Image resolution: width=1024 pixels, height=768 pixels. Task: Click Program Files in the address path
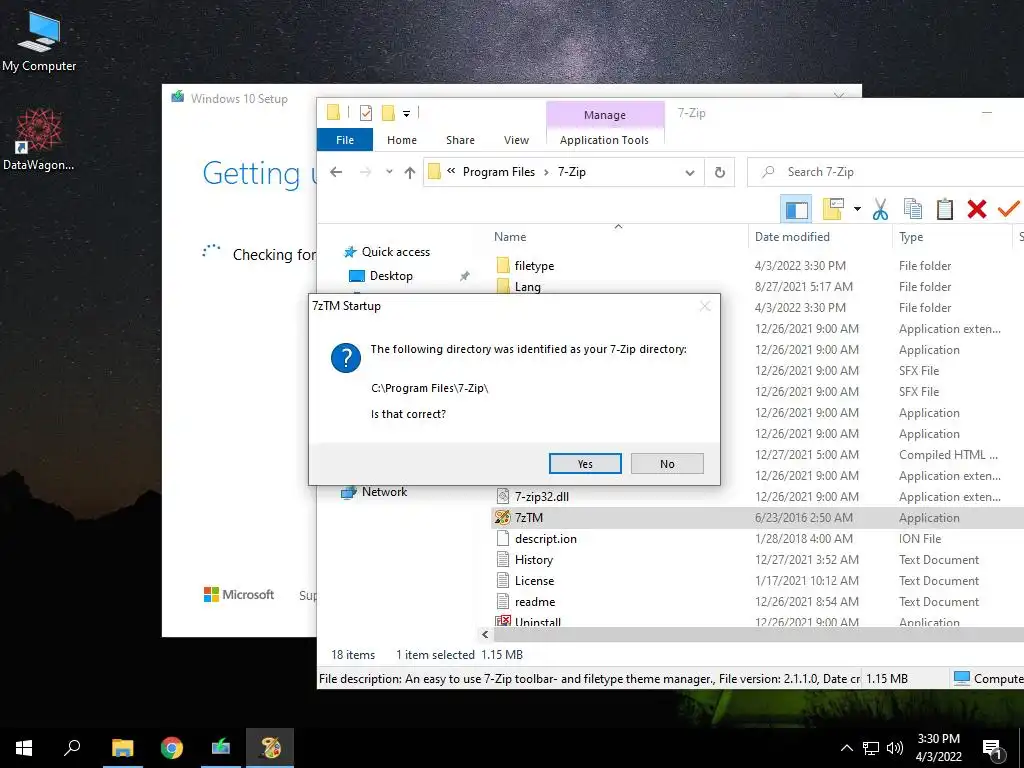(499, 172)
